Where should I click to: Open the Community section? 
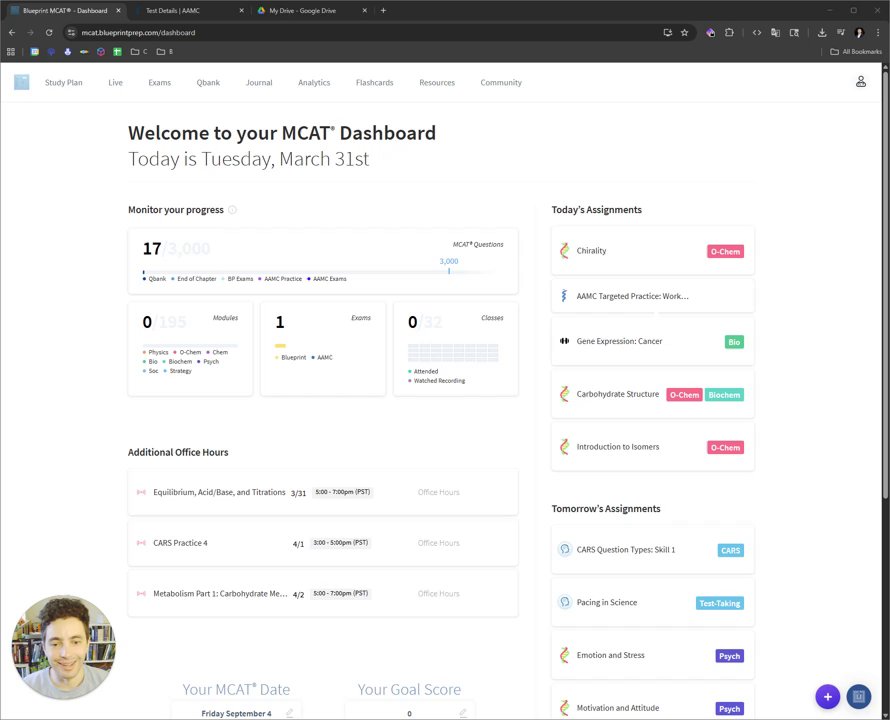coord(501,82)
